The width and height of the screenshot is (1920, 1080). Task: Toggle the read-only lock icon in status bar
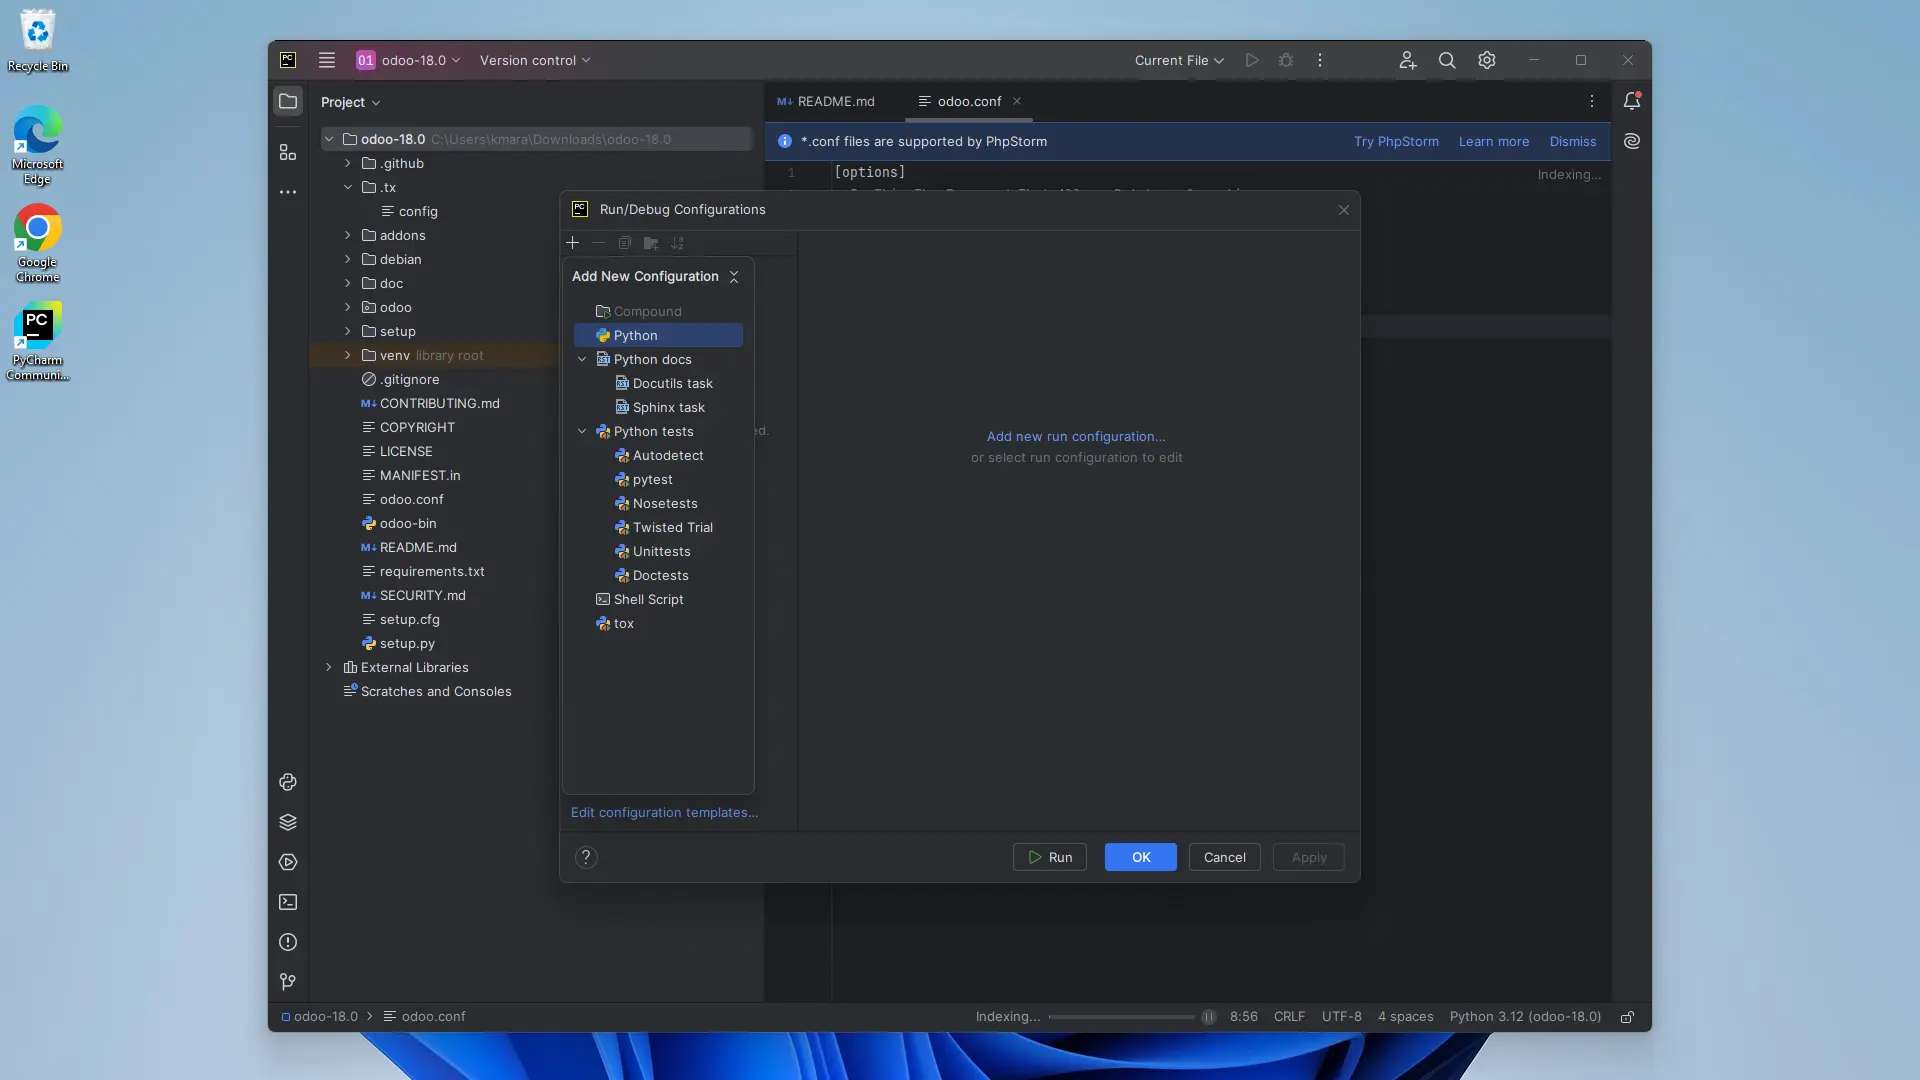1627,1017
